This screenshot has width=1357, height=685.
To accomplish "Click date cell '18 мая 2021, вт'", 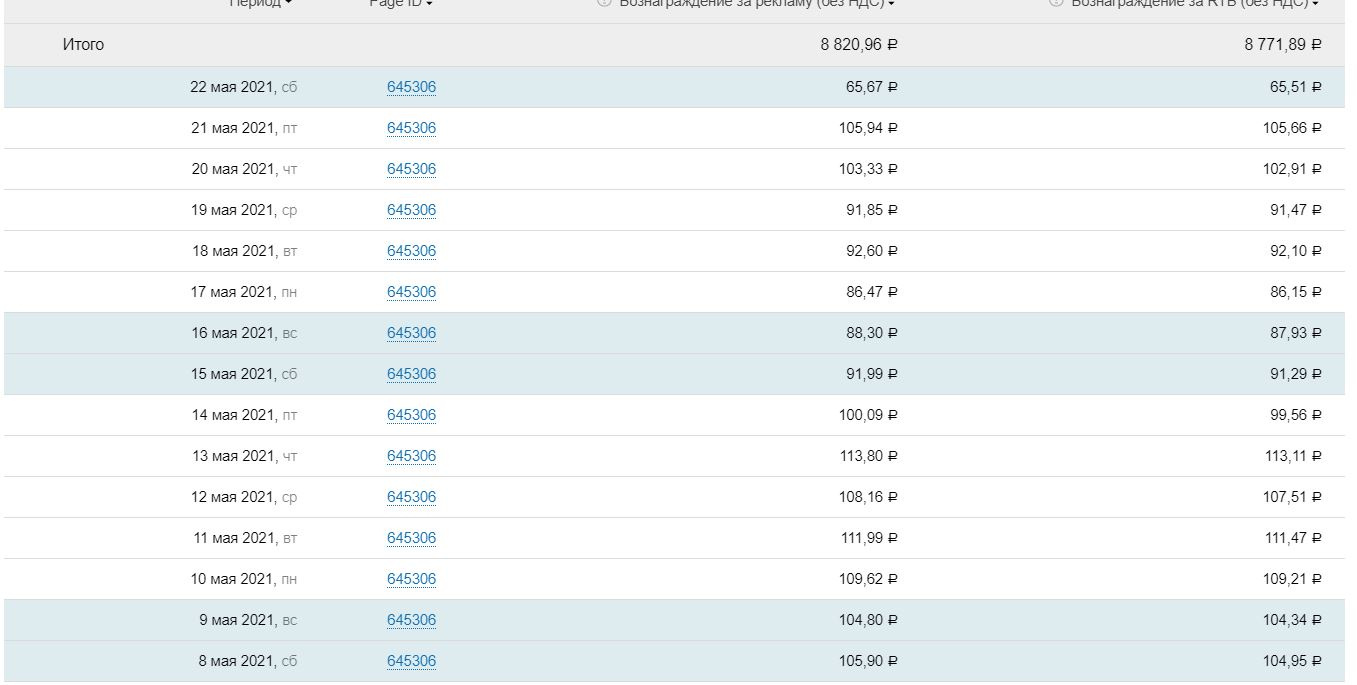I will 245,251.
